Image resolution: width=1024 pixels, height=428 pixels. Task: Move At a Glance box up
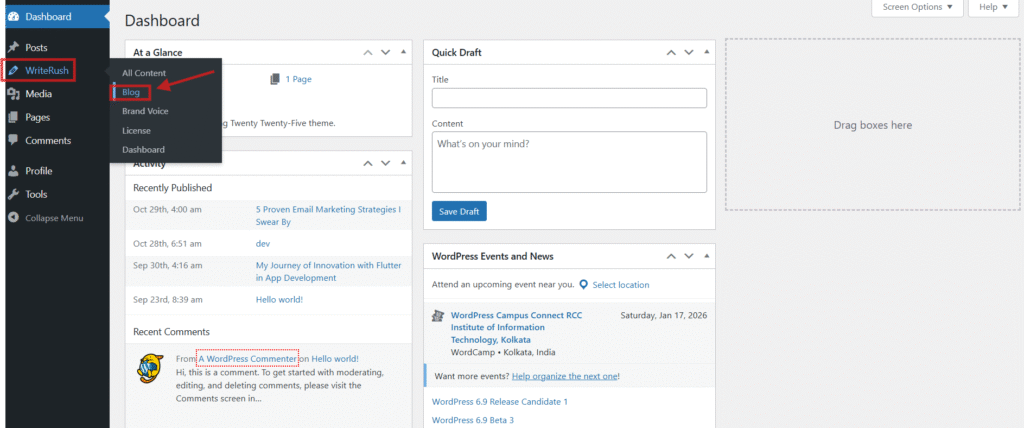368,52
